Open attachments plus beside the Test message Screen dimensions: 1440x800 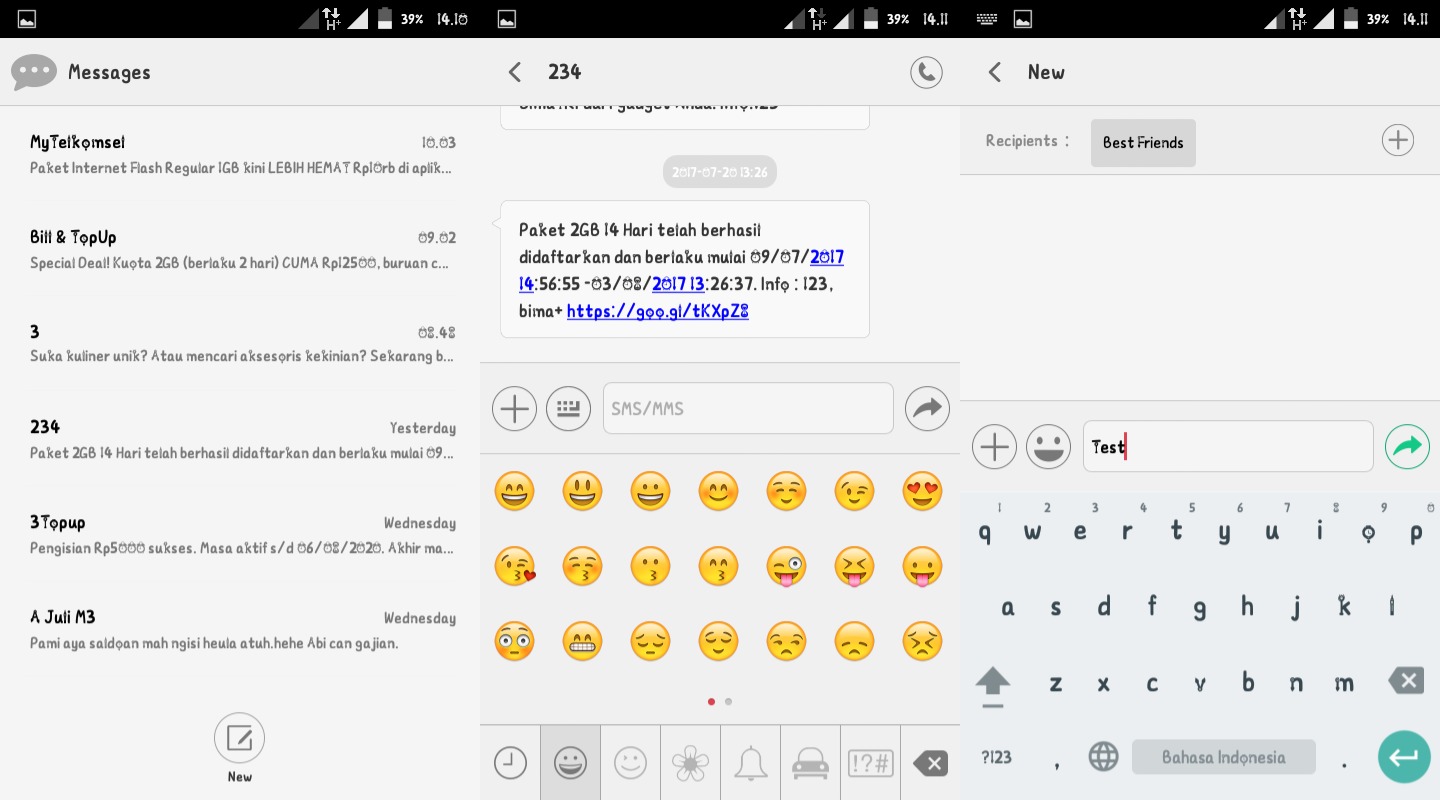pos(994,446)
